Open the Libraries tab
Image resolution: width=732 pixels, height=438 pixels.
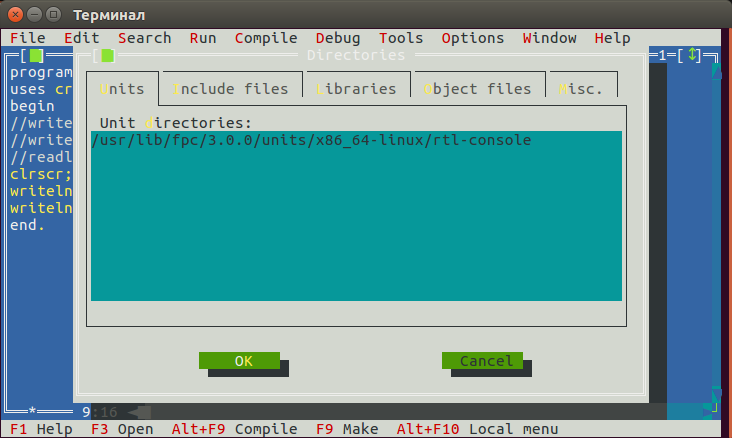click(x=356, y=89)
